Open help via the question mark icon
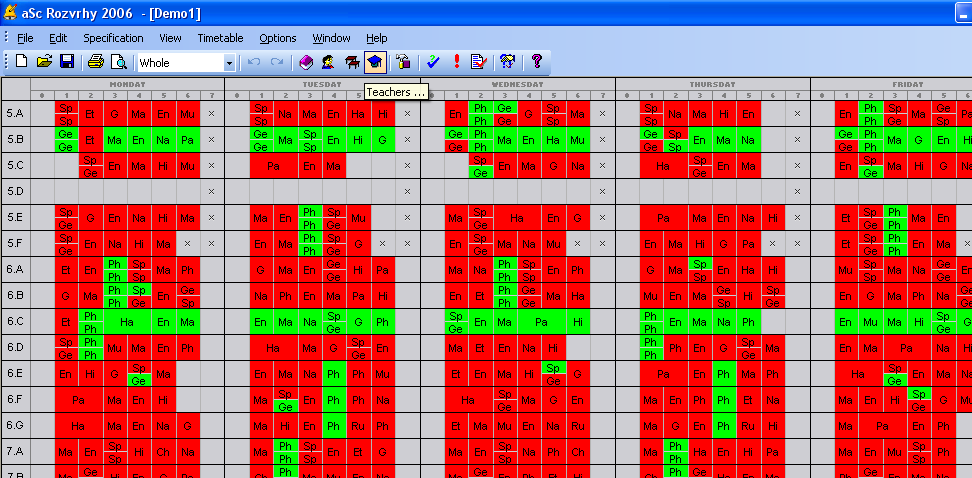 537,62
